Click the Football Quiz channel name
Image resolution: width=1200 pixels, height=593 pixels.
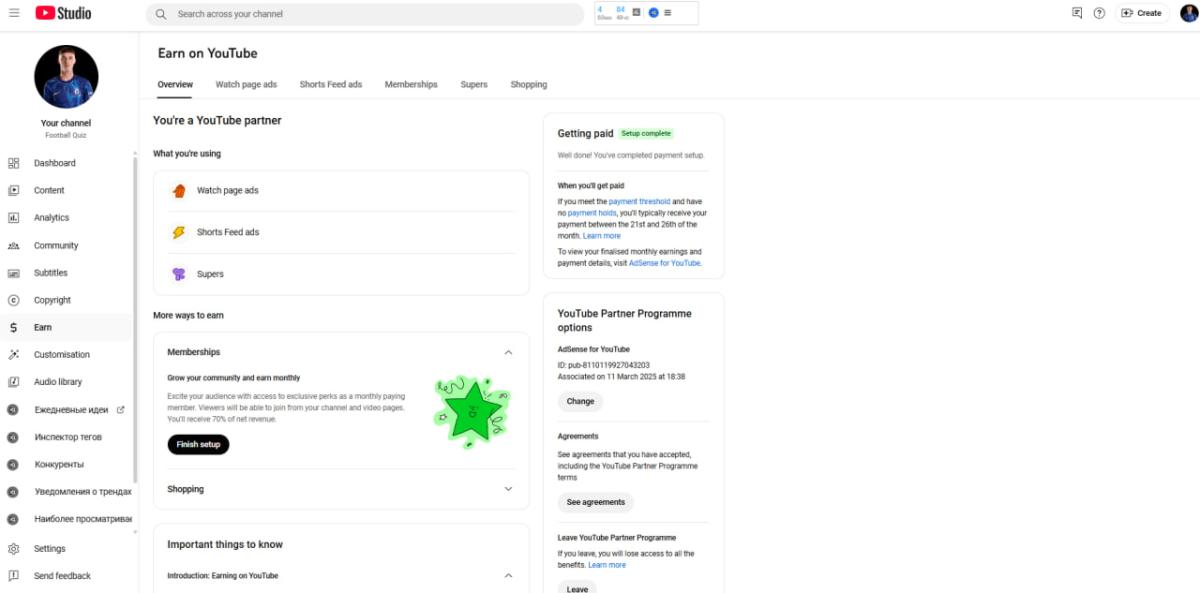66,135
